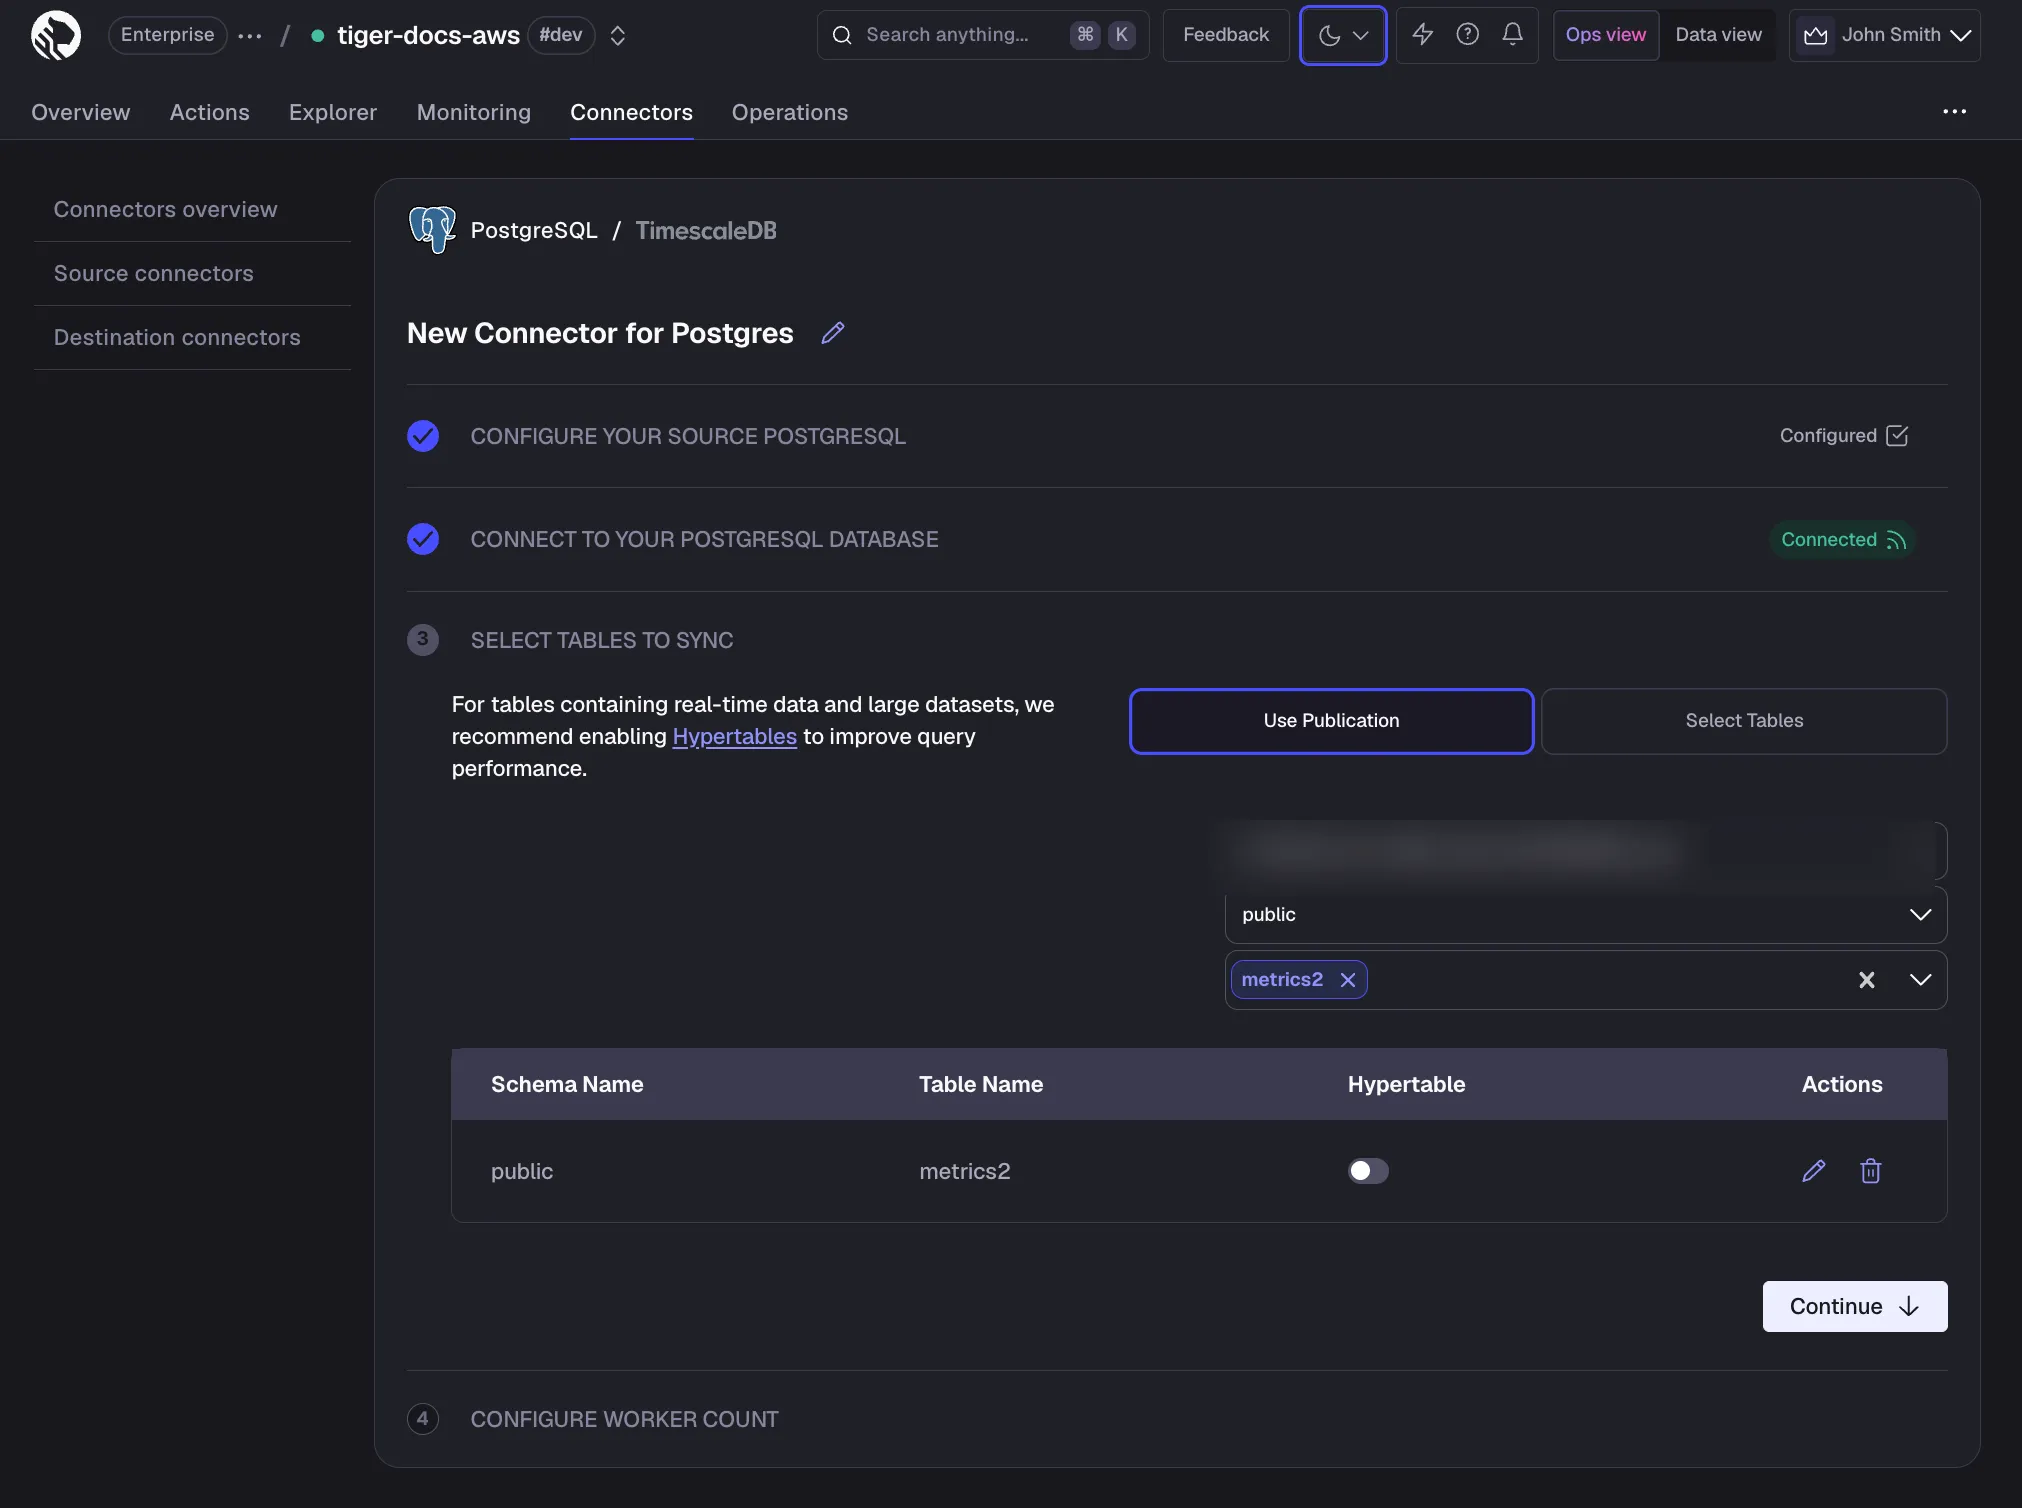Go to the Actions tab
Viewport: 2022px width, 1508px height.
(x=209, y=112)
